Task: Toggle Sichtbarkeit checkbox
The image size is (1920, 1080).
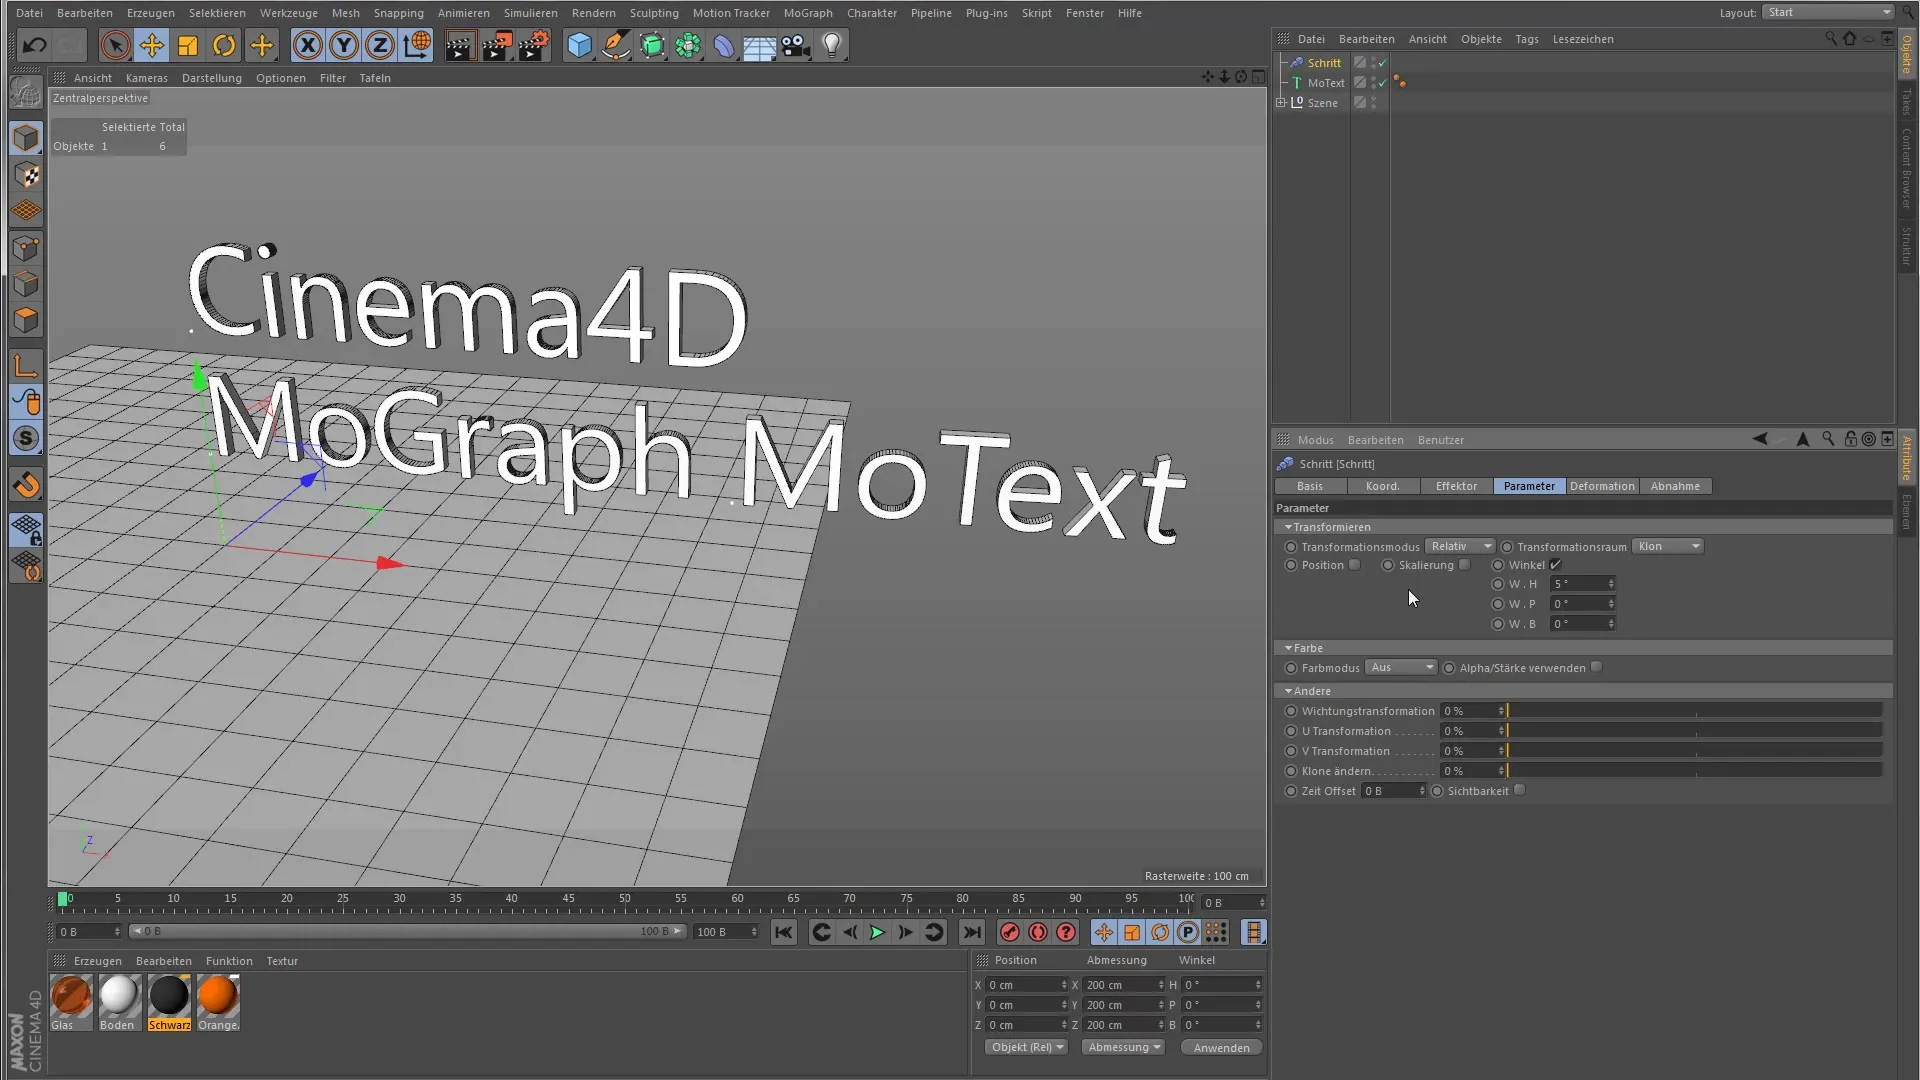Action: point(1519,790)
